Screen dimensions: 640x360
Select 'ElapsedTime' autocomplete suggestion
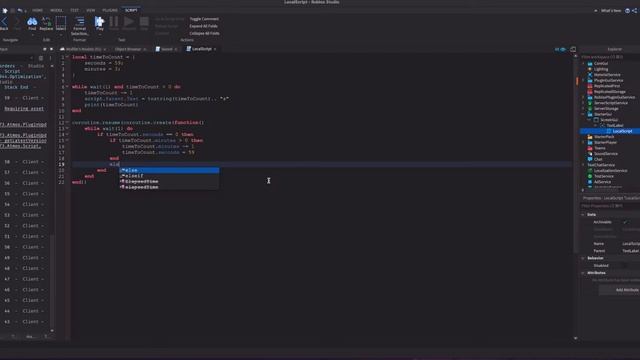169,181
